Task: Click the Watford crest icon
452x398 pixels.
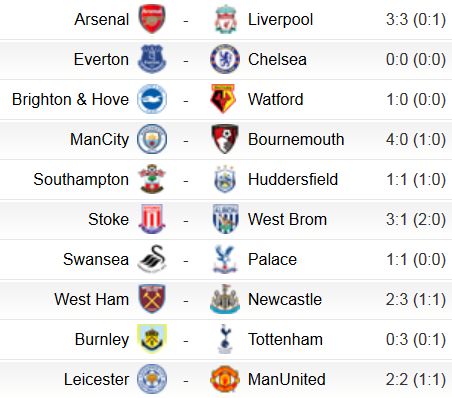Action: (x=224, y=99)
